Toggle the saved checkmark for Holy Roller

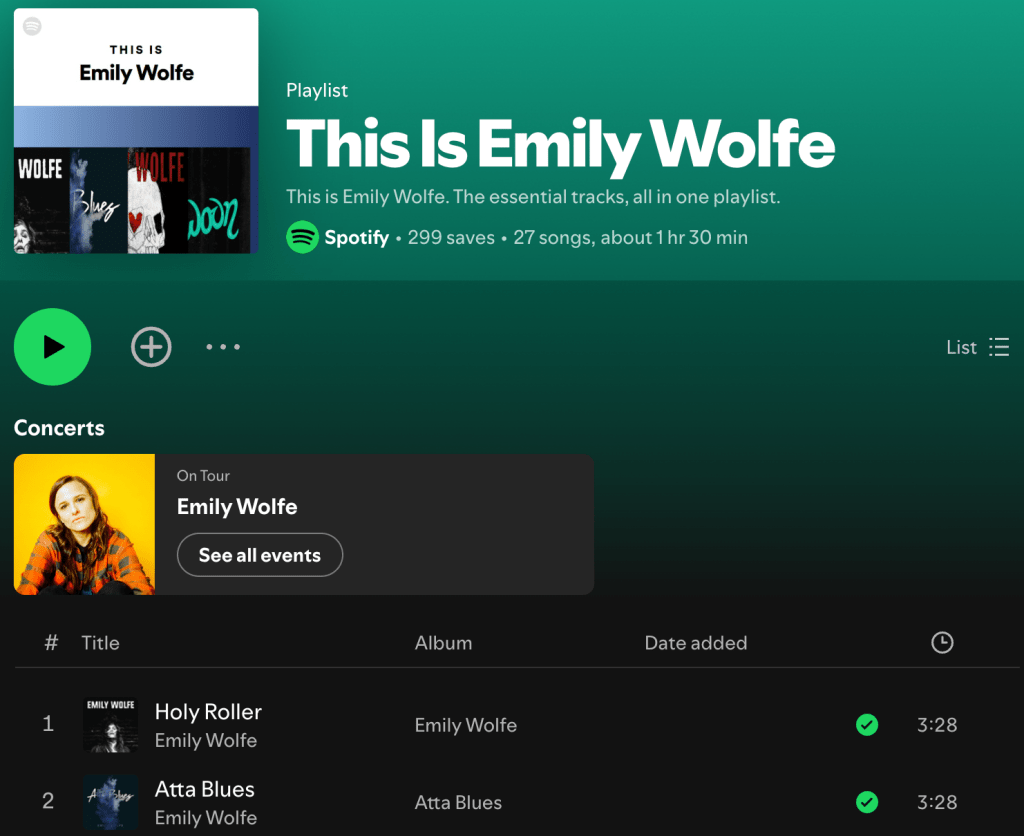867,724
